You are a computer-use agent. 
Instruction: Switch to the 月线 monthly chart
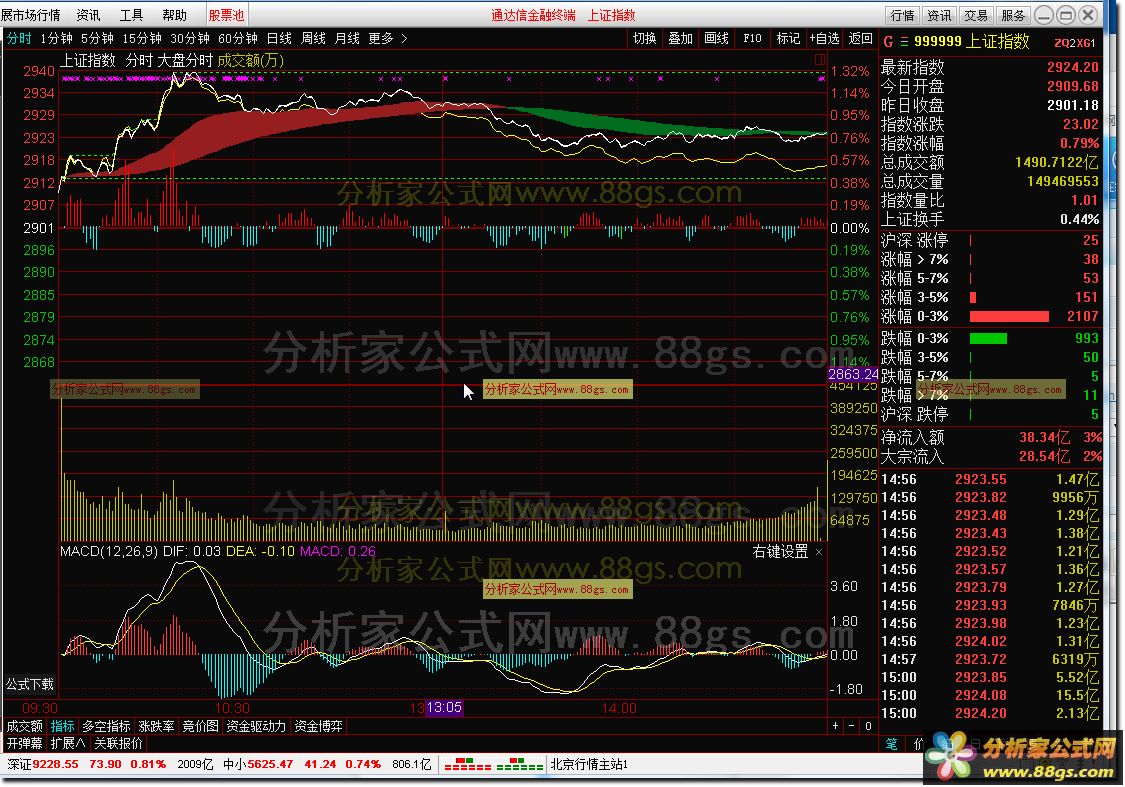tap(347, 39)
